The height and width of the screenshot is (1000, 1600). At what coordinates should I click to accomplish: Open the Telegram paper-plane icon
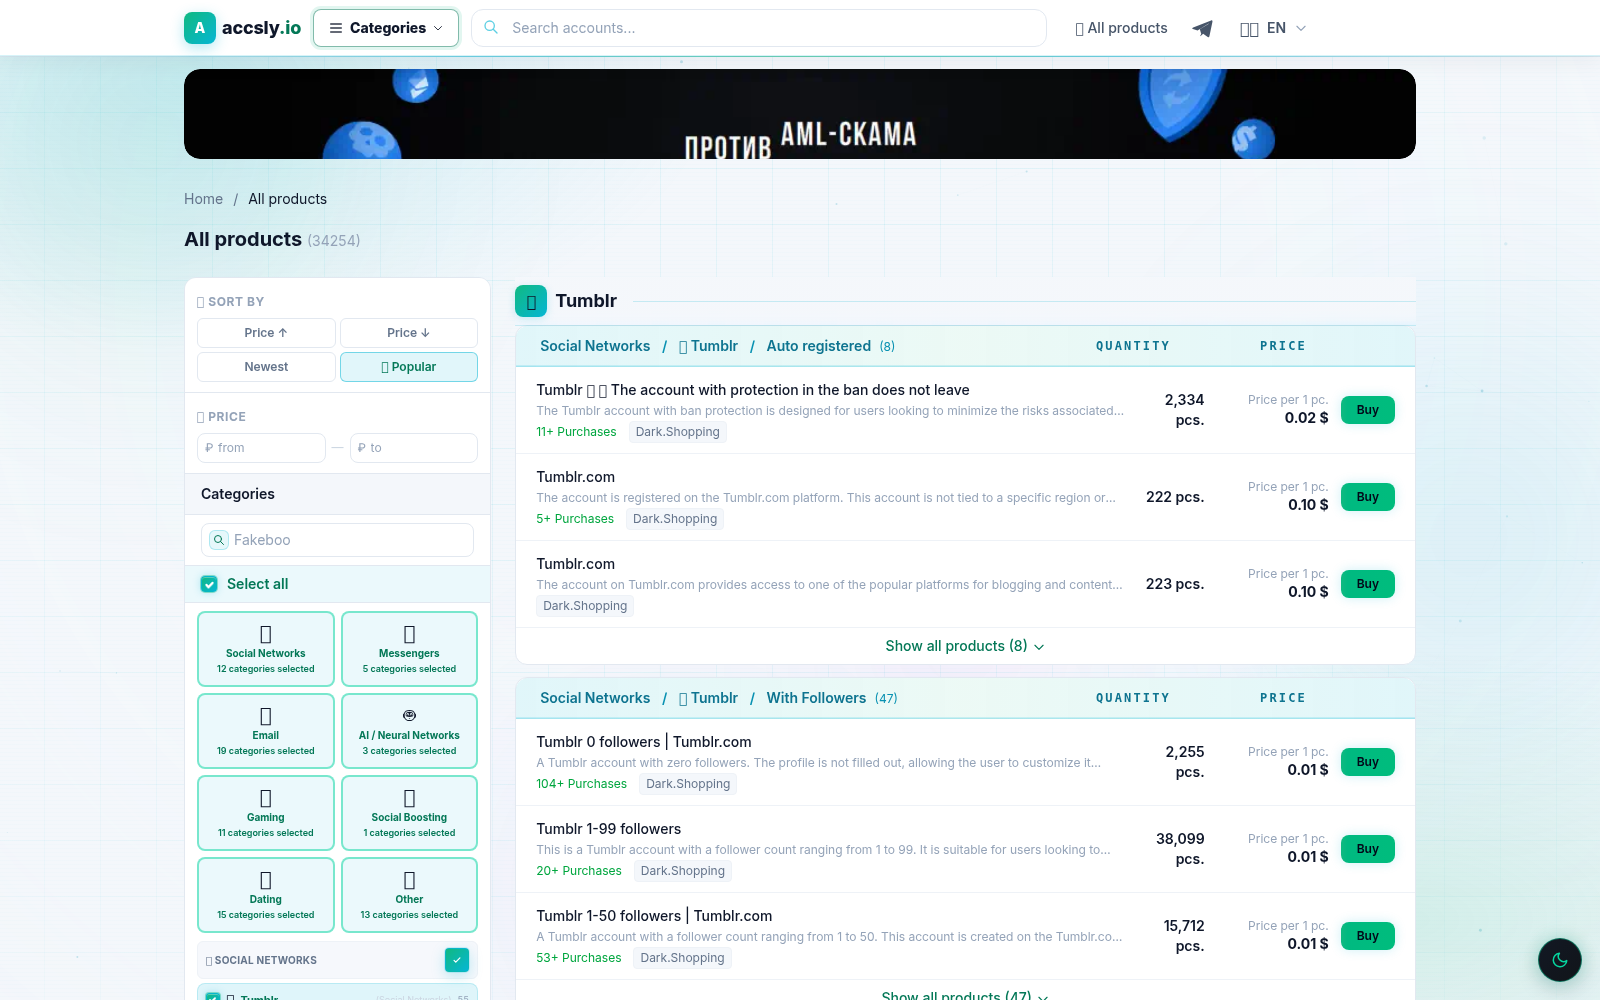(1203, 28)
